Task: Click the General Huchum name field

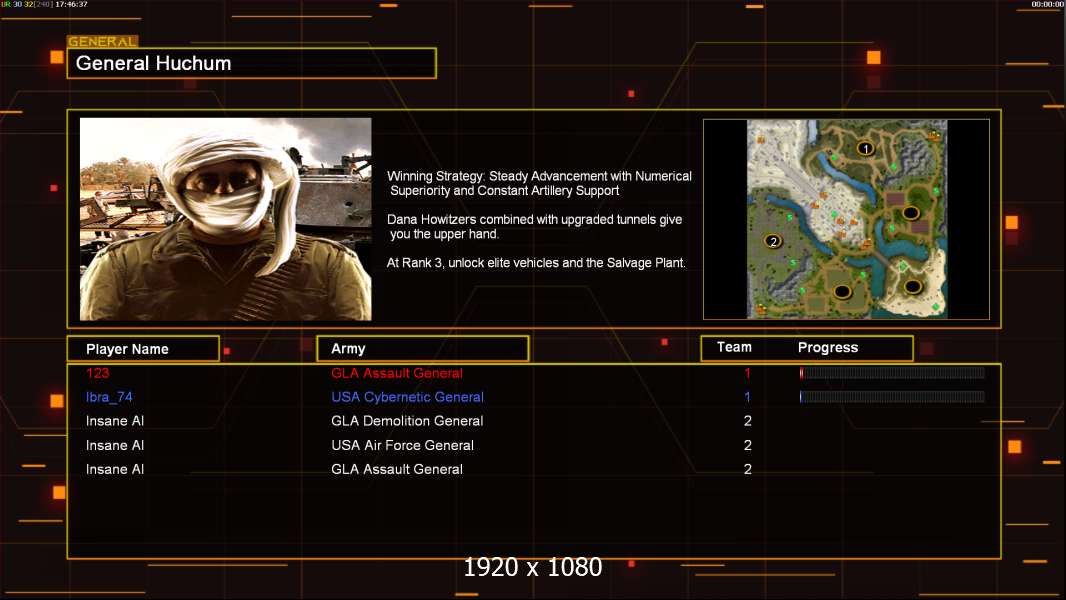Action: [252, 63]
